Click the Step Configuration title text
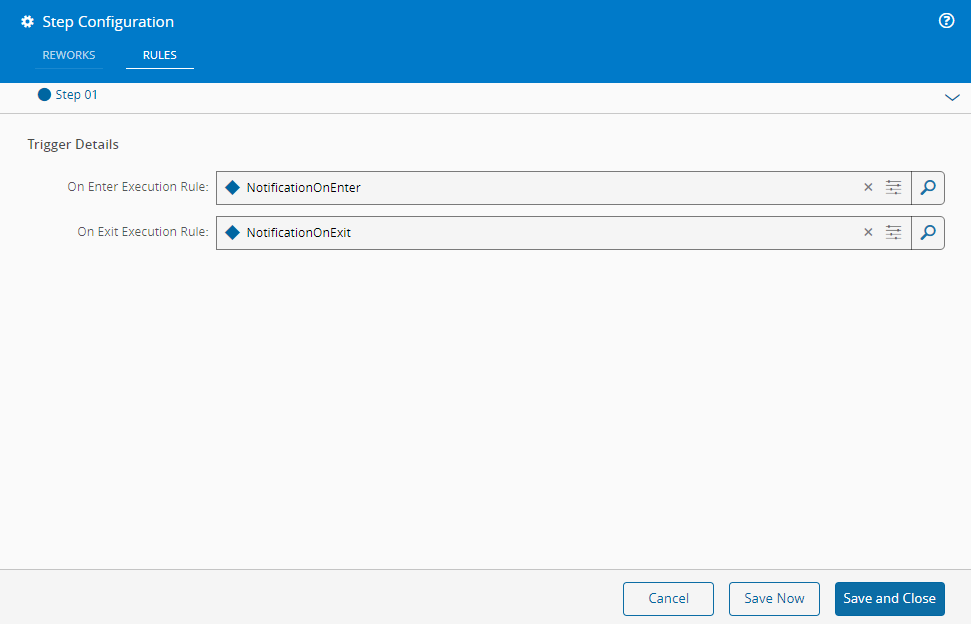 click(x=108, y=22)
